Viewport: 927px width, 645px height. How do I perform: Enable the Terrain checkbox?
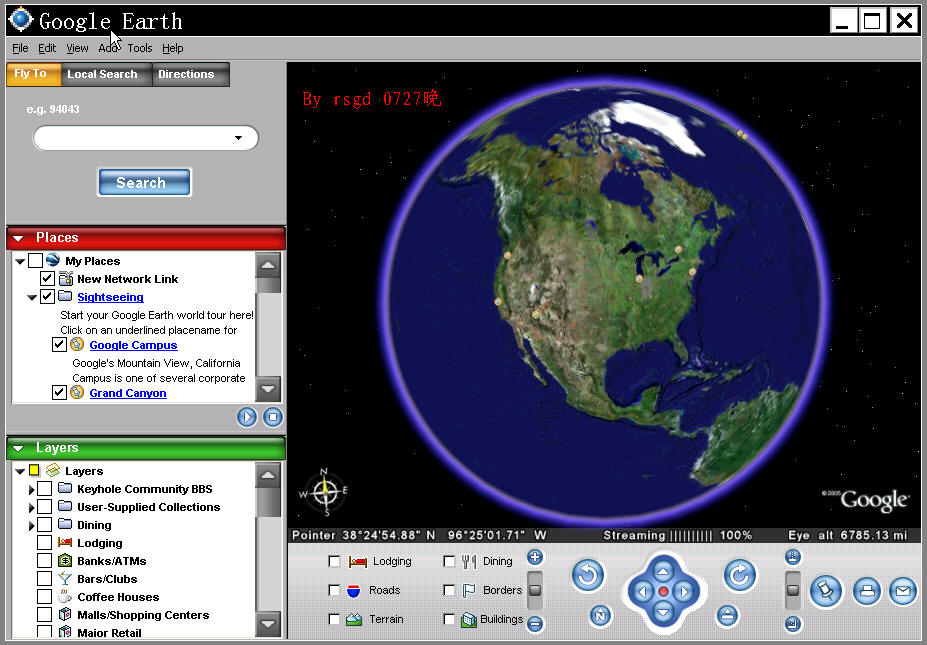[x=334, y=619]
